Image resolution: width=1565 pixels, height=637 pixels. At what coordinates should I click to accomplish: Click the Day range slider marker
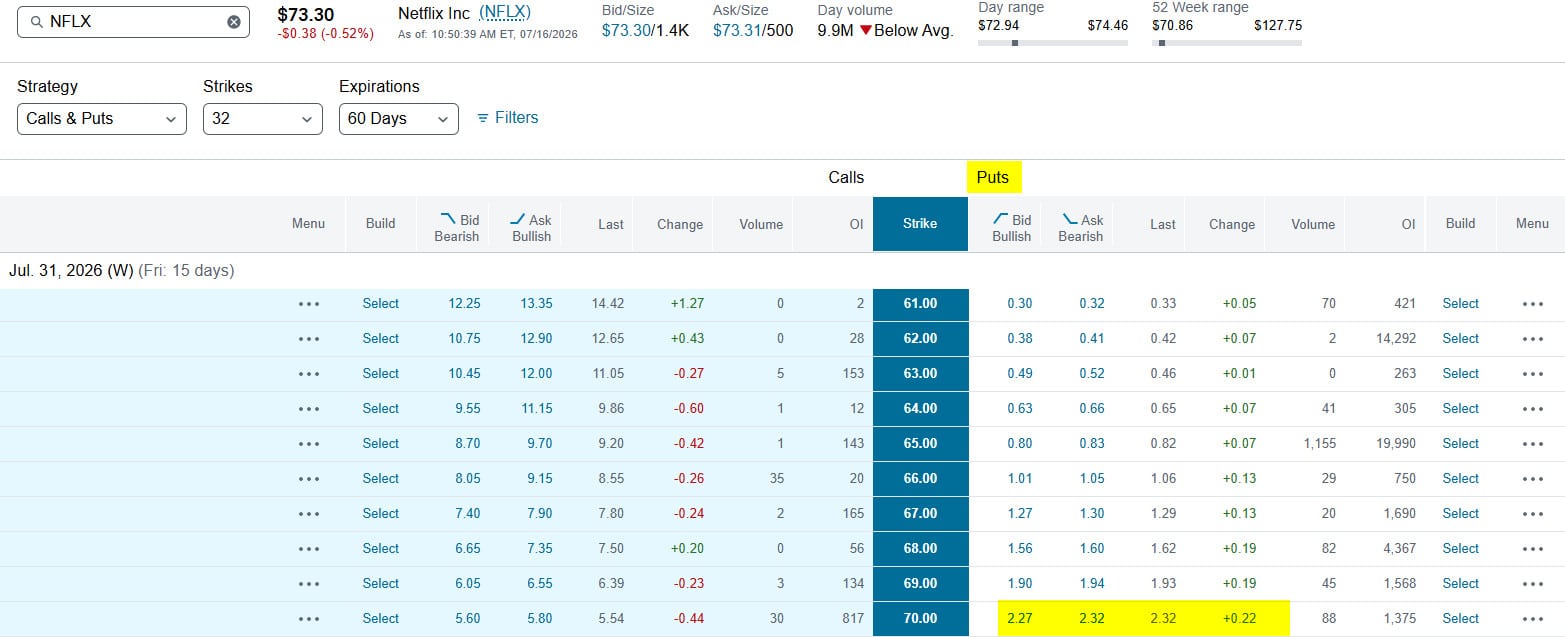click(x=1015, y=43)
